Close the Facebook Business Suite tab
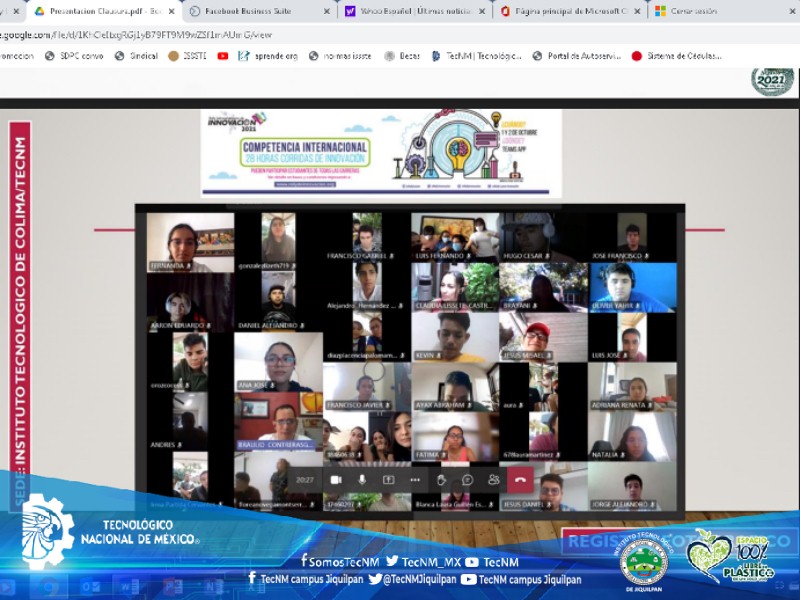This screenshot has width=800, height=600. pyautogui.click(x=327, y=11)
